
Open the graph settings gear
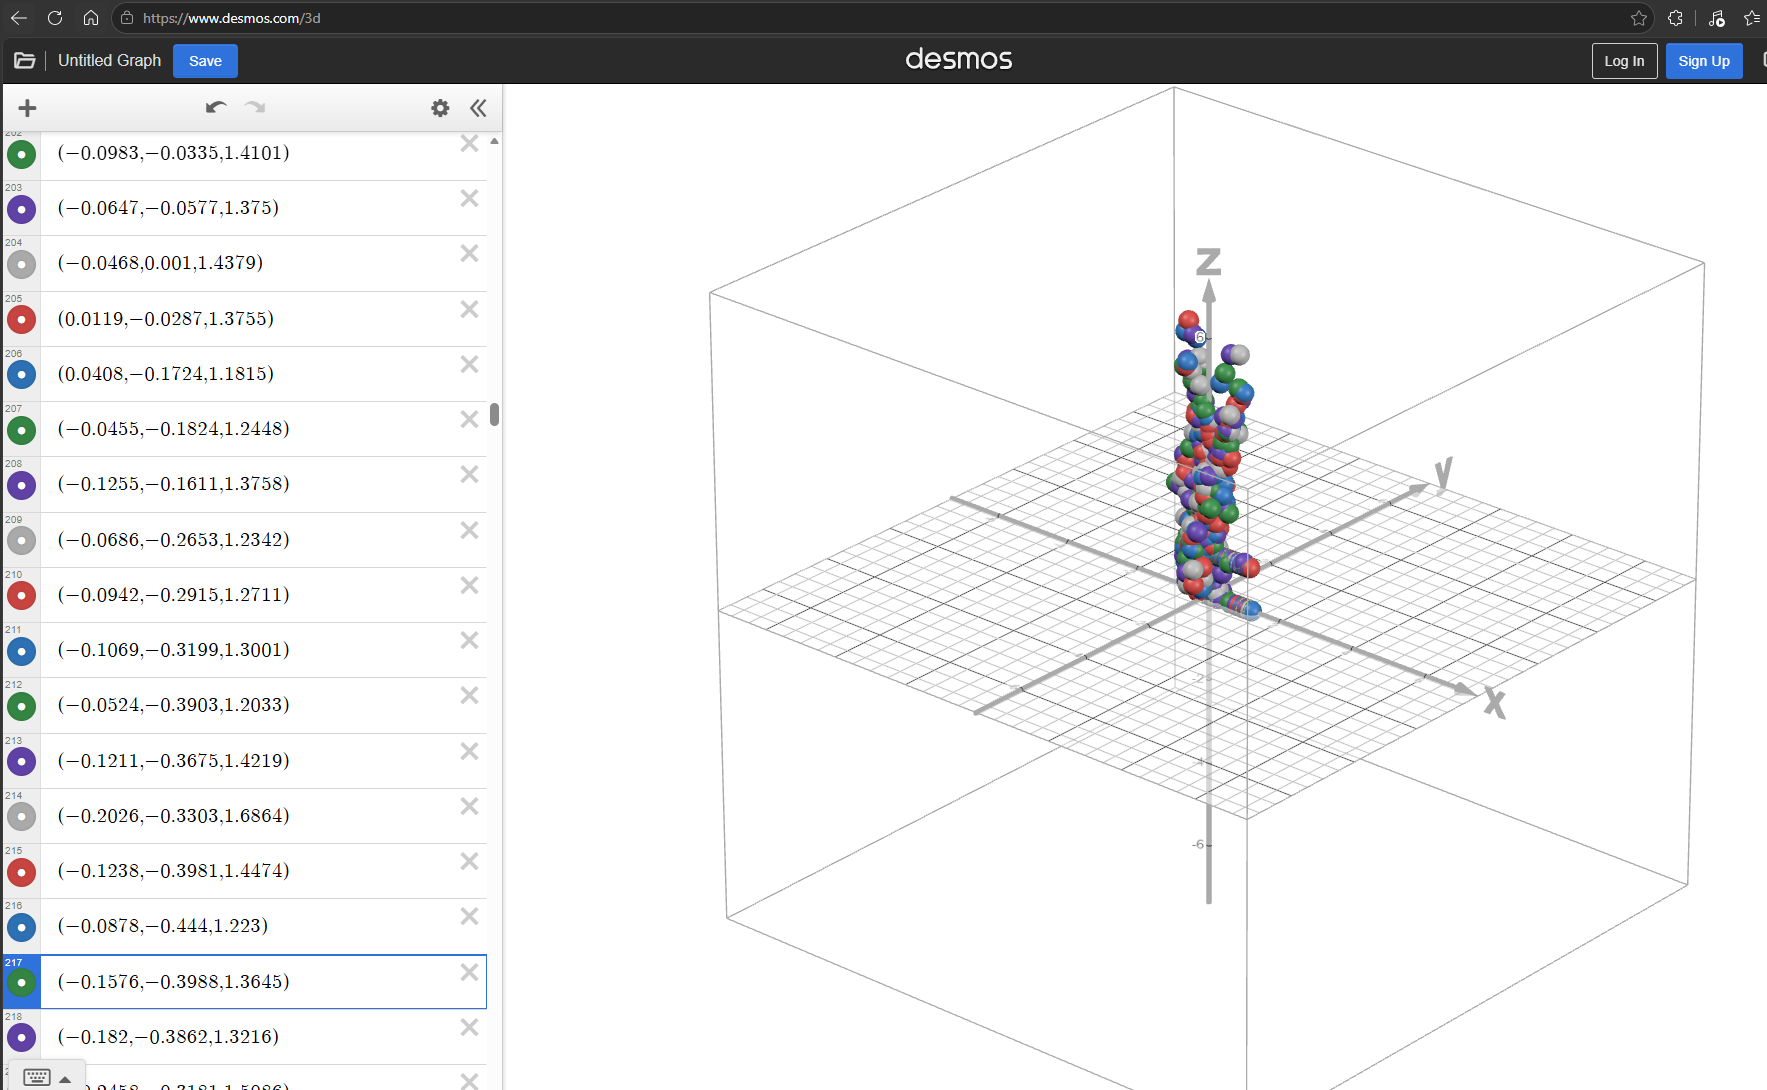(440, 108)
